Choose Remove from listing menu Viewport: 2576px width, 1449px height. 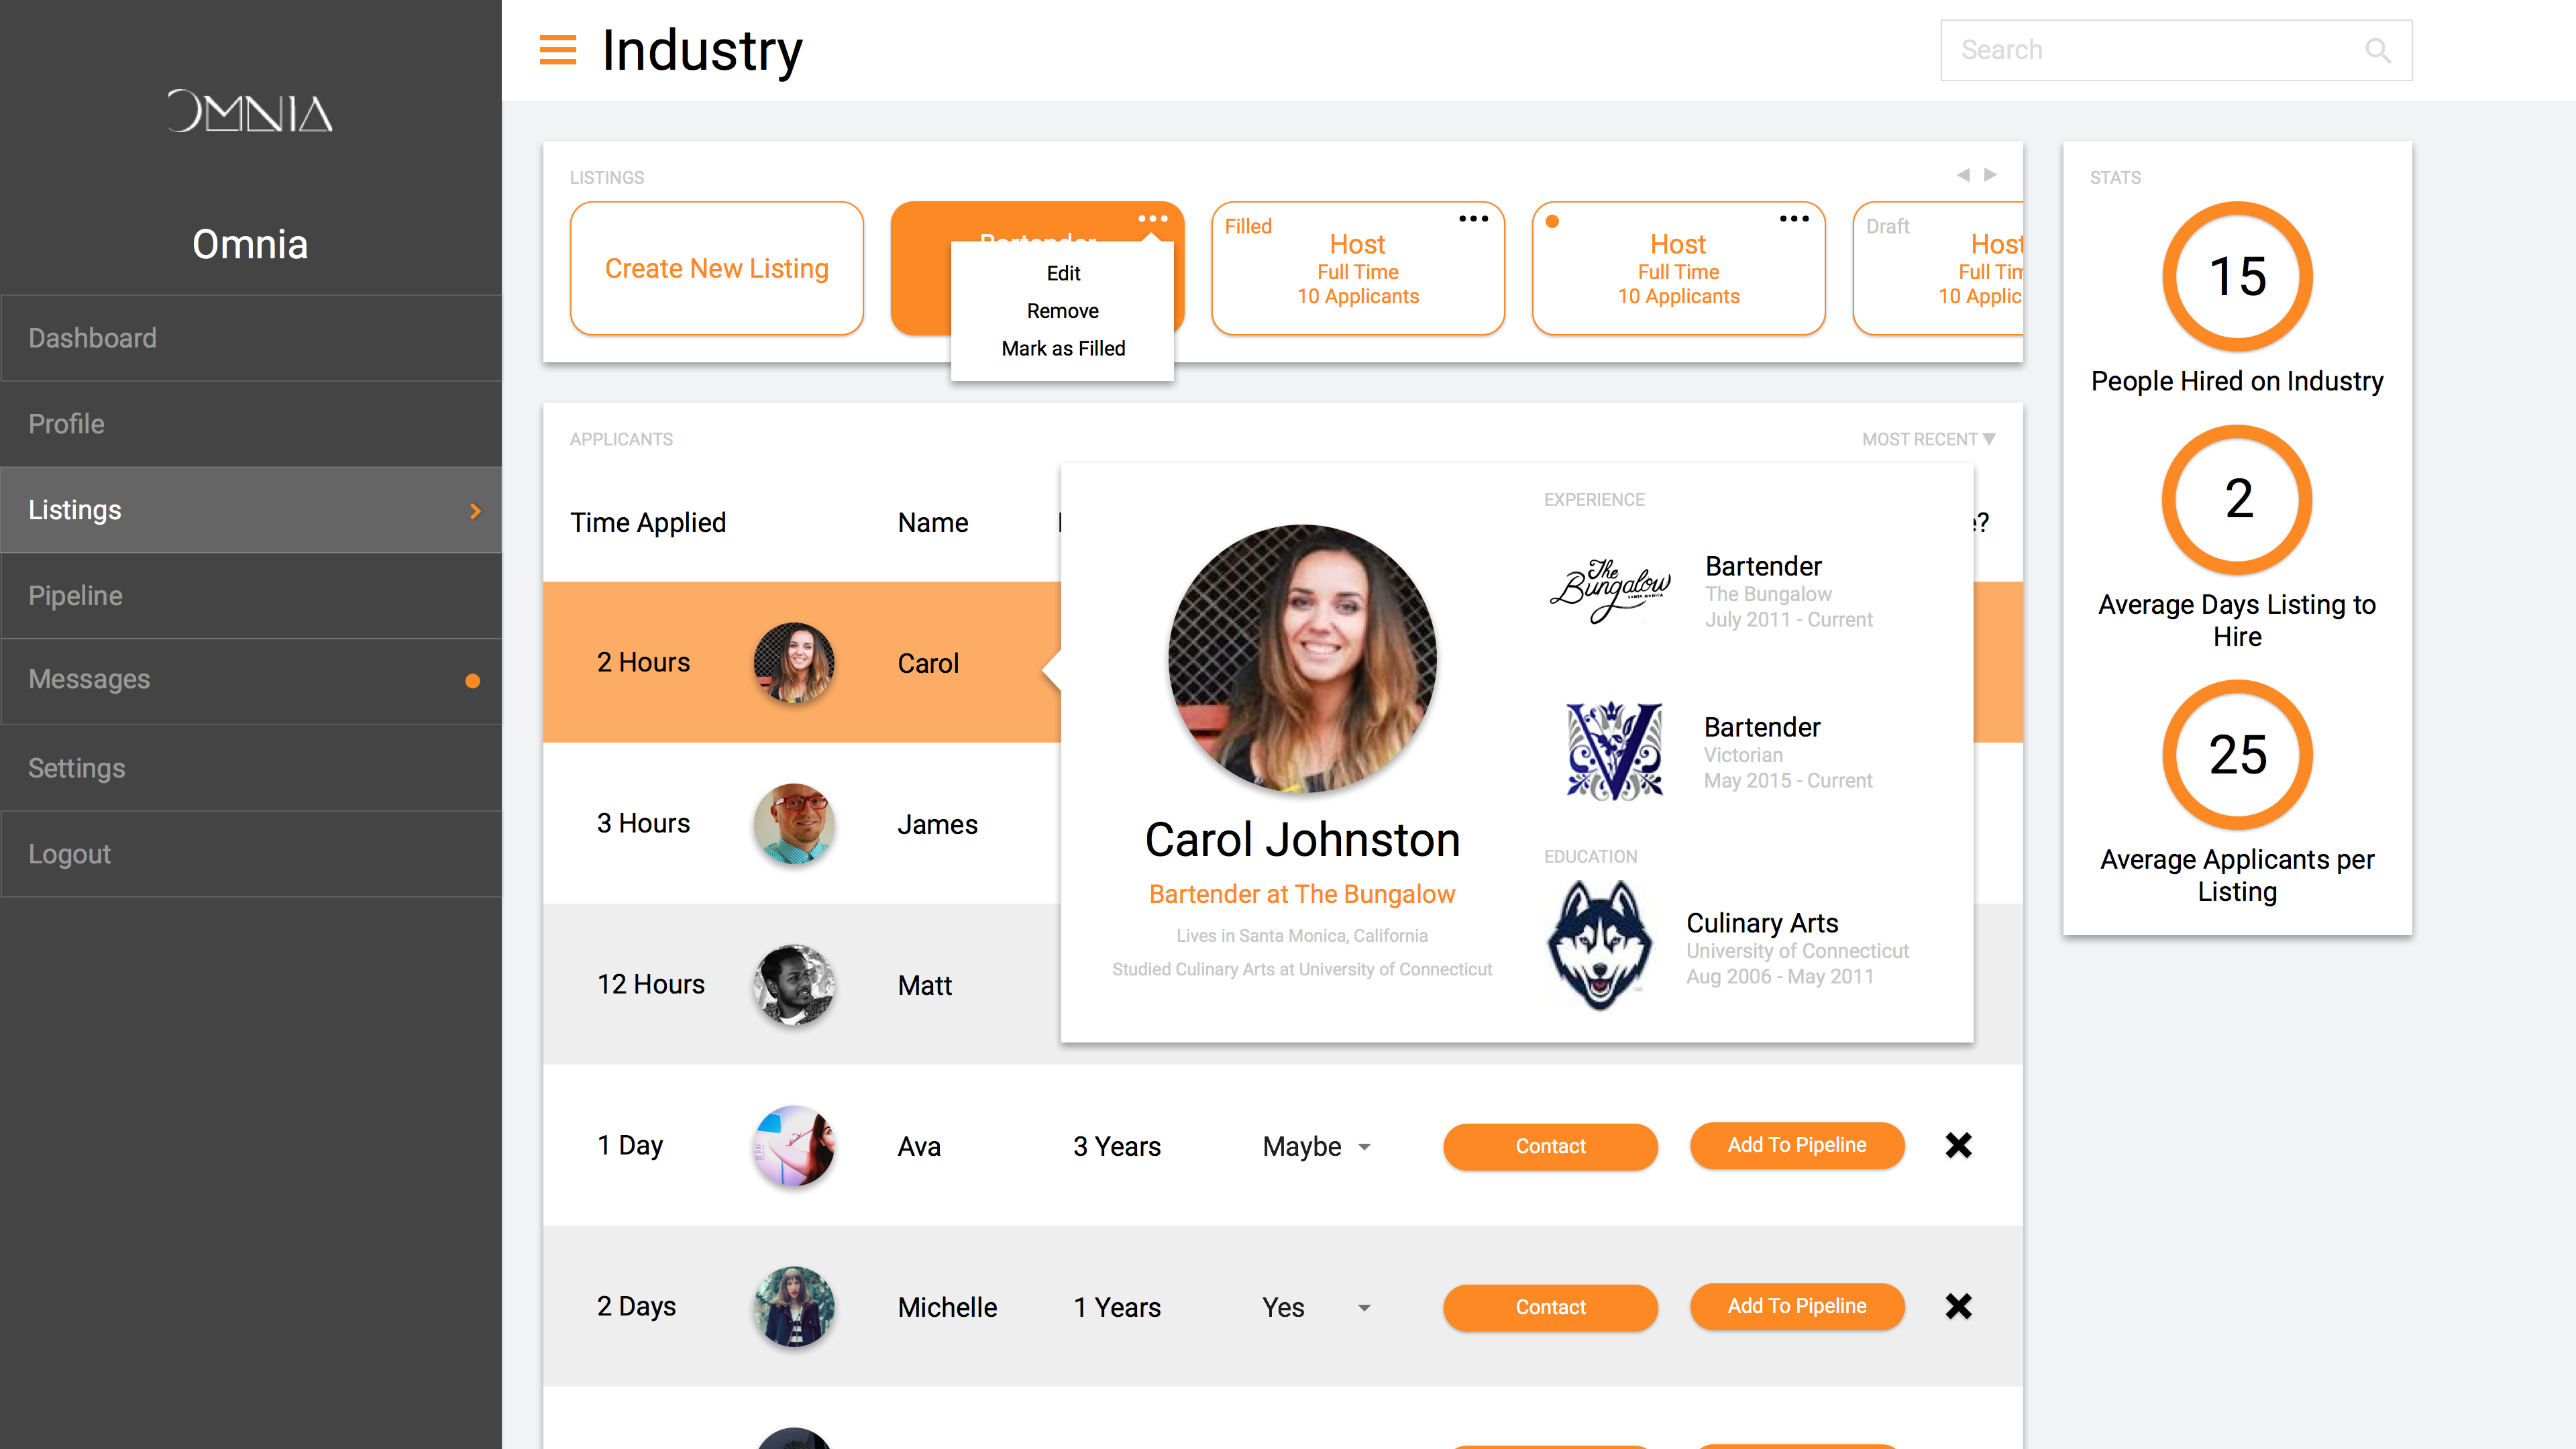1062,311
